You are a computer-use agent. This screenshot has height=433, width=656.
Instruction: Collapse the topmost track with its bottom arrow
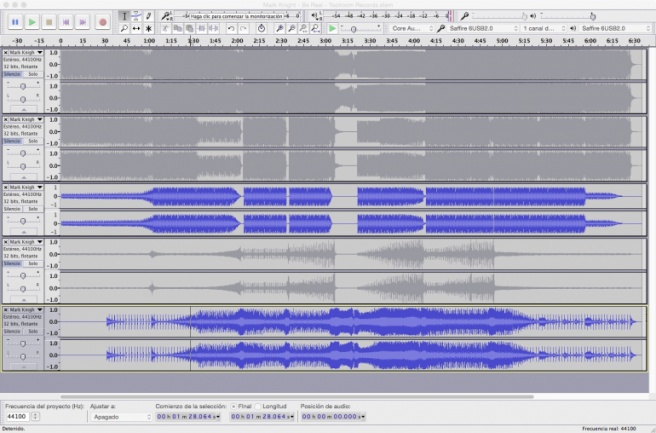click(x=23, y=110)
